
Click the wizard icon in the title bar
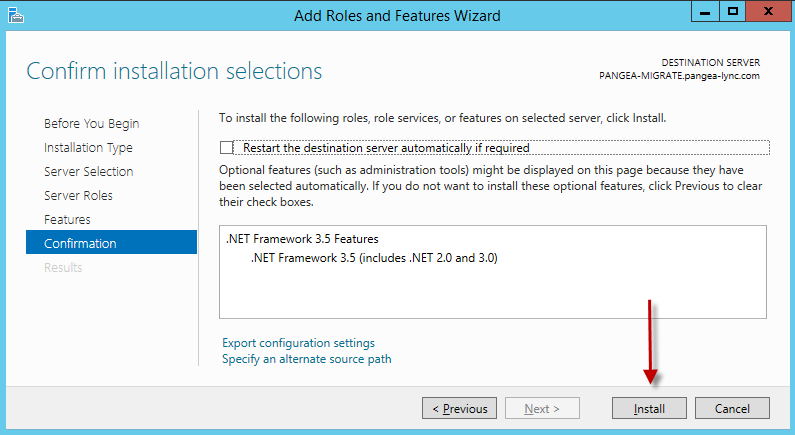pyautogui.click(x=16, y=16)
